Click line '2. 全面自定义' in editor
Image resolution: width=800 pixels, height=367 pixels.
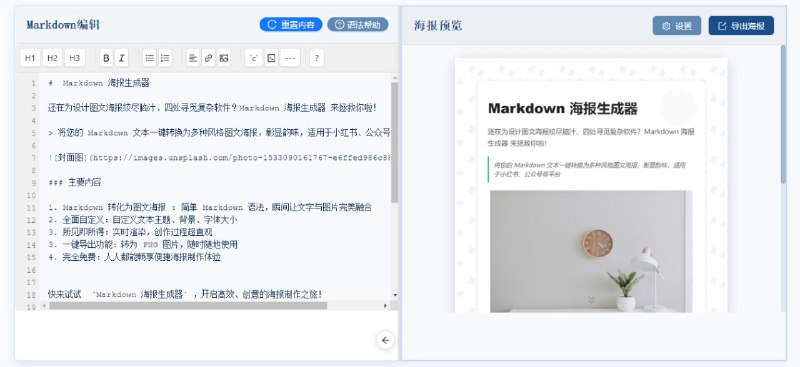tap(143, 220)
